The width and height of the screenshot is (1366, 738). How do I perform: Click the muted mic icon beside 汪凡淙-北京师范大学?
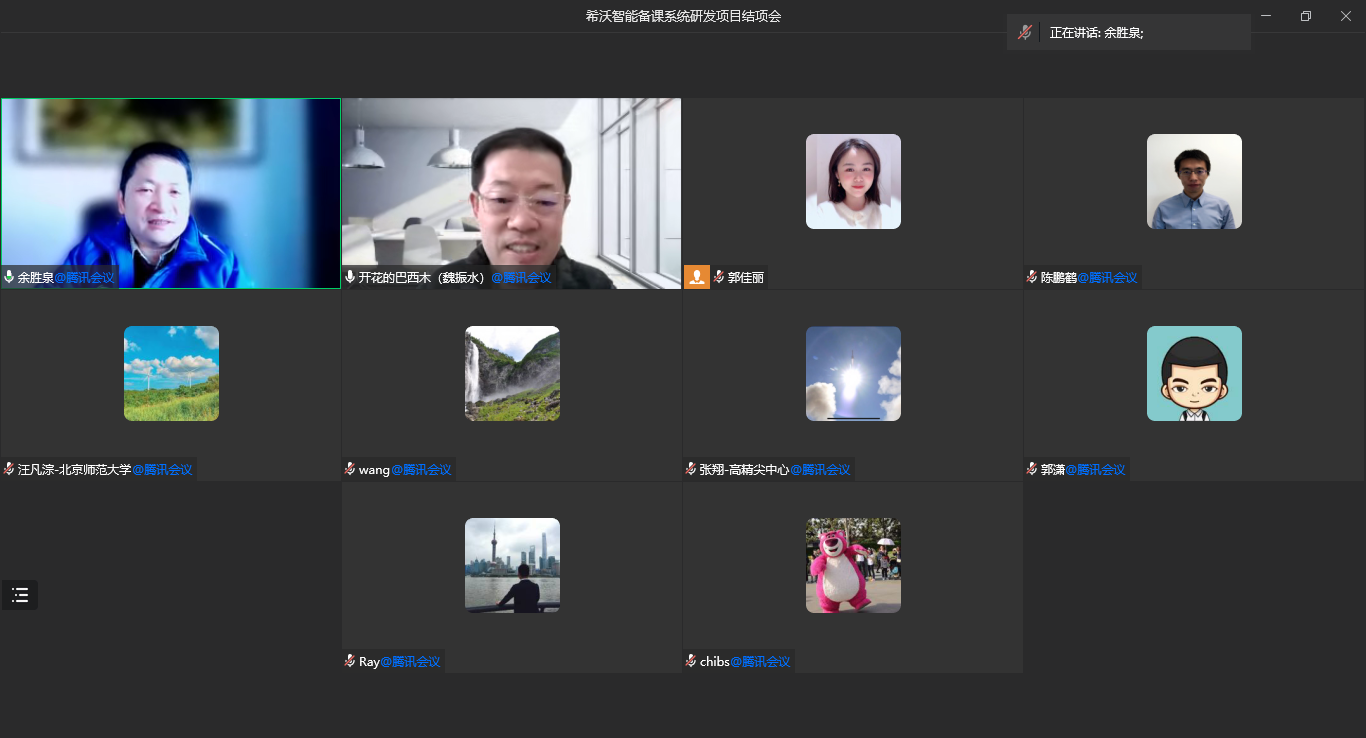coord(9,469)
